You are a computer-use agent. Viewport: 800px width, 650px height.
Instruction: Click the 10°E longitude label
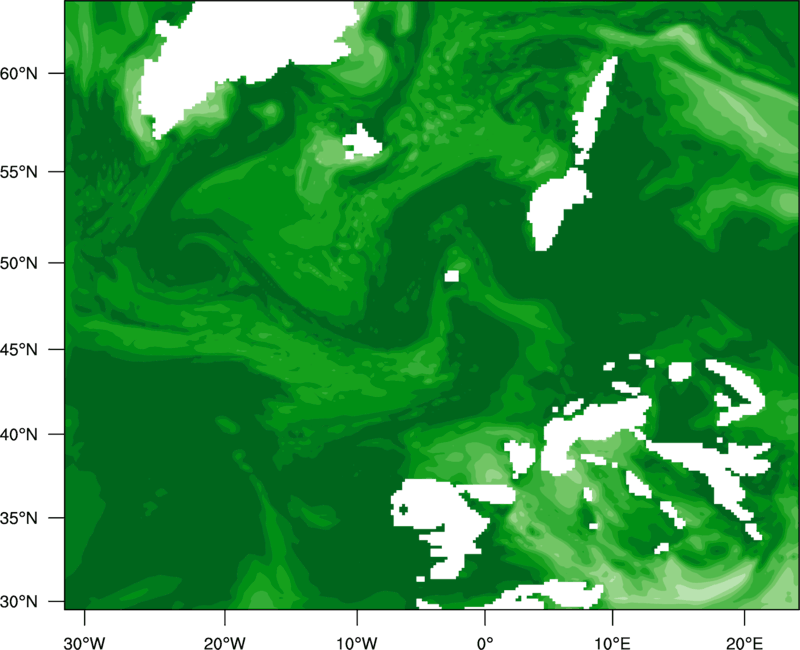click(612, 643)
